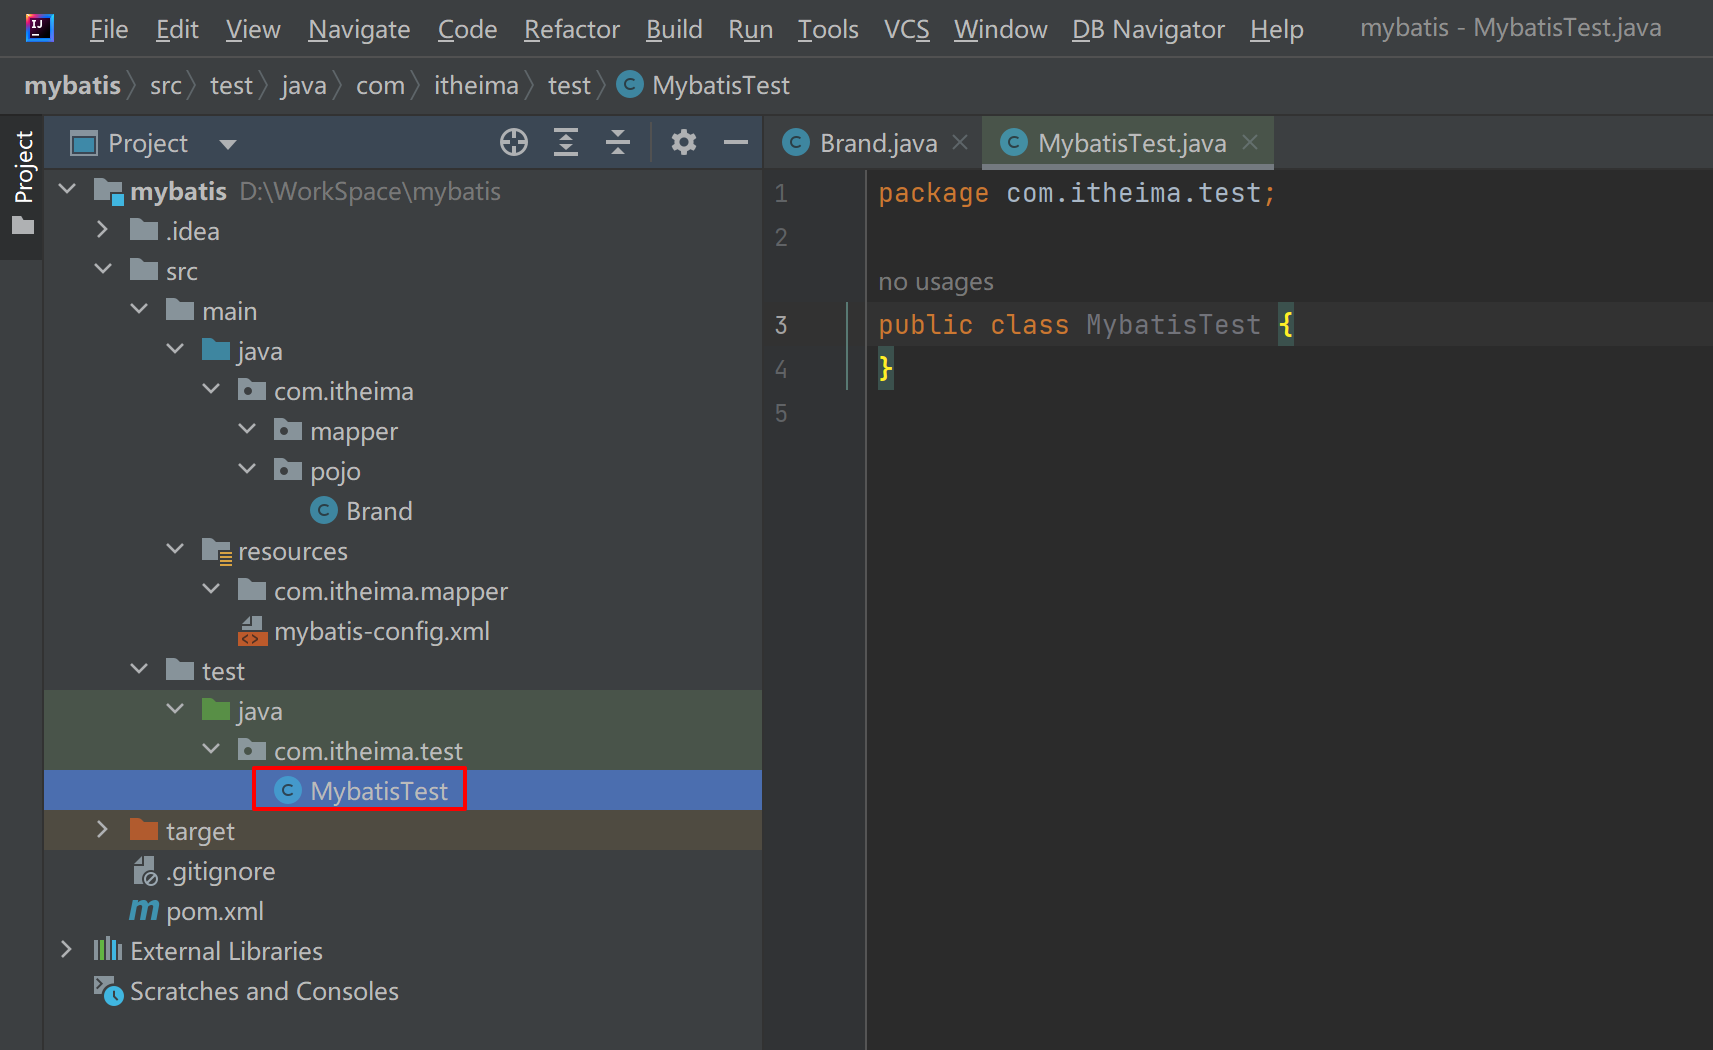Open the DB Navigator menu
This screenshot has height=1050, width=1713.
point(1148,30)
